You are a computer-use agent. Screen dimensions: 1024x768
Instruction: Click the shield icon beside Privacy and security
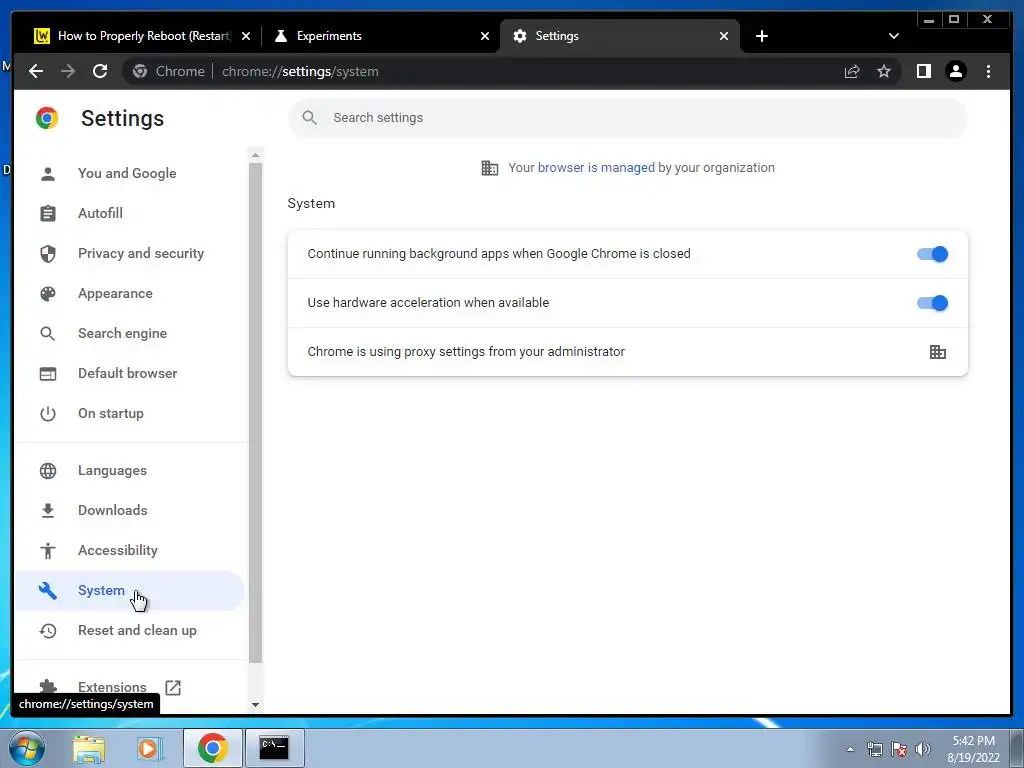(x=48, y=253)
